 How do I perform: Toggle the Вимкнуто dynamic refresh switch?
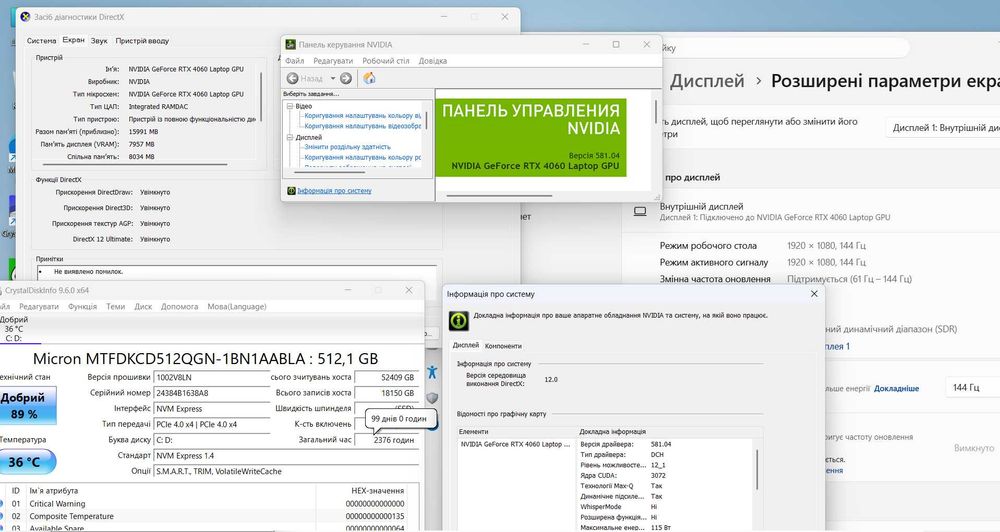(974, 448)
